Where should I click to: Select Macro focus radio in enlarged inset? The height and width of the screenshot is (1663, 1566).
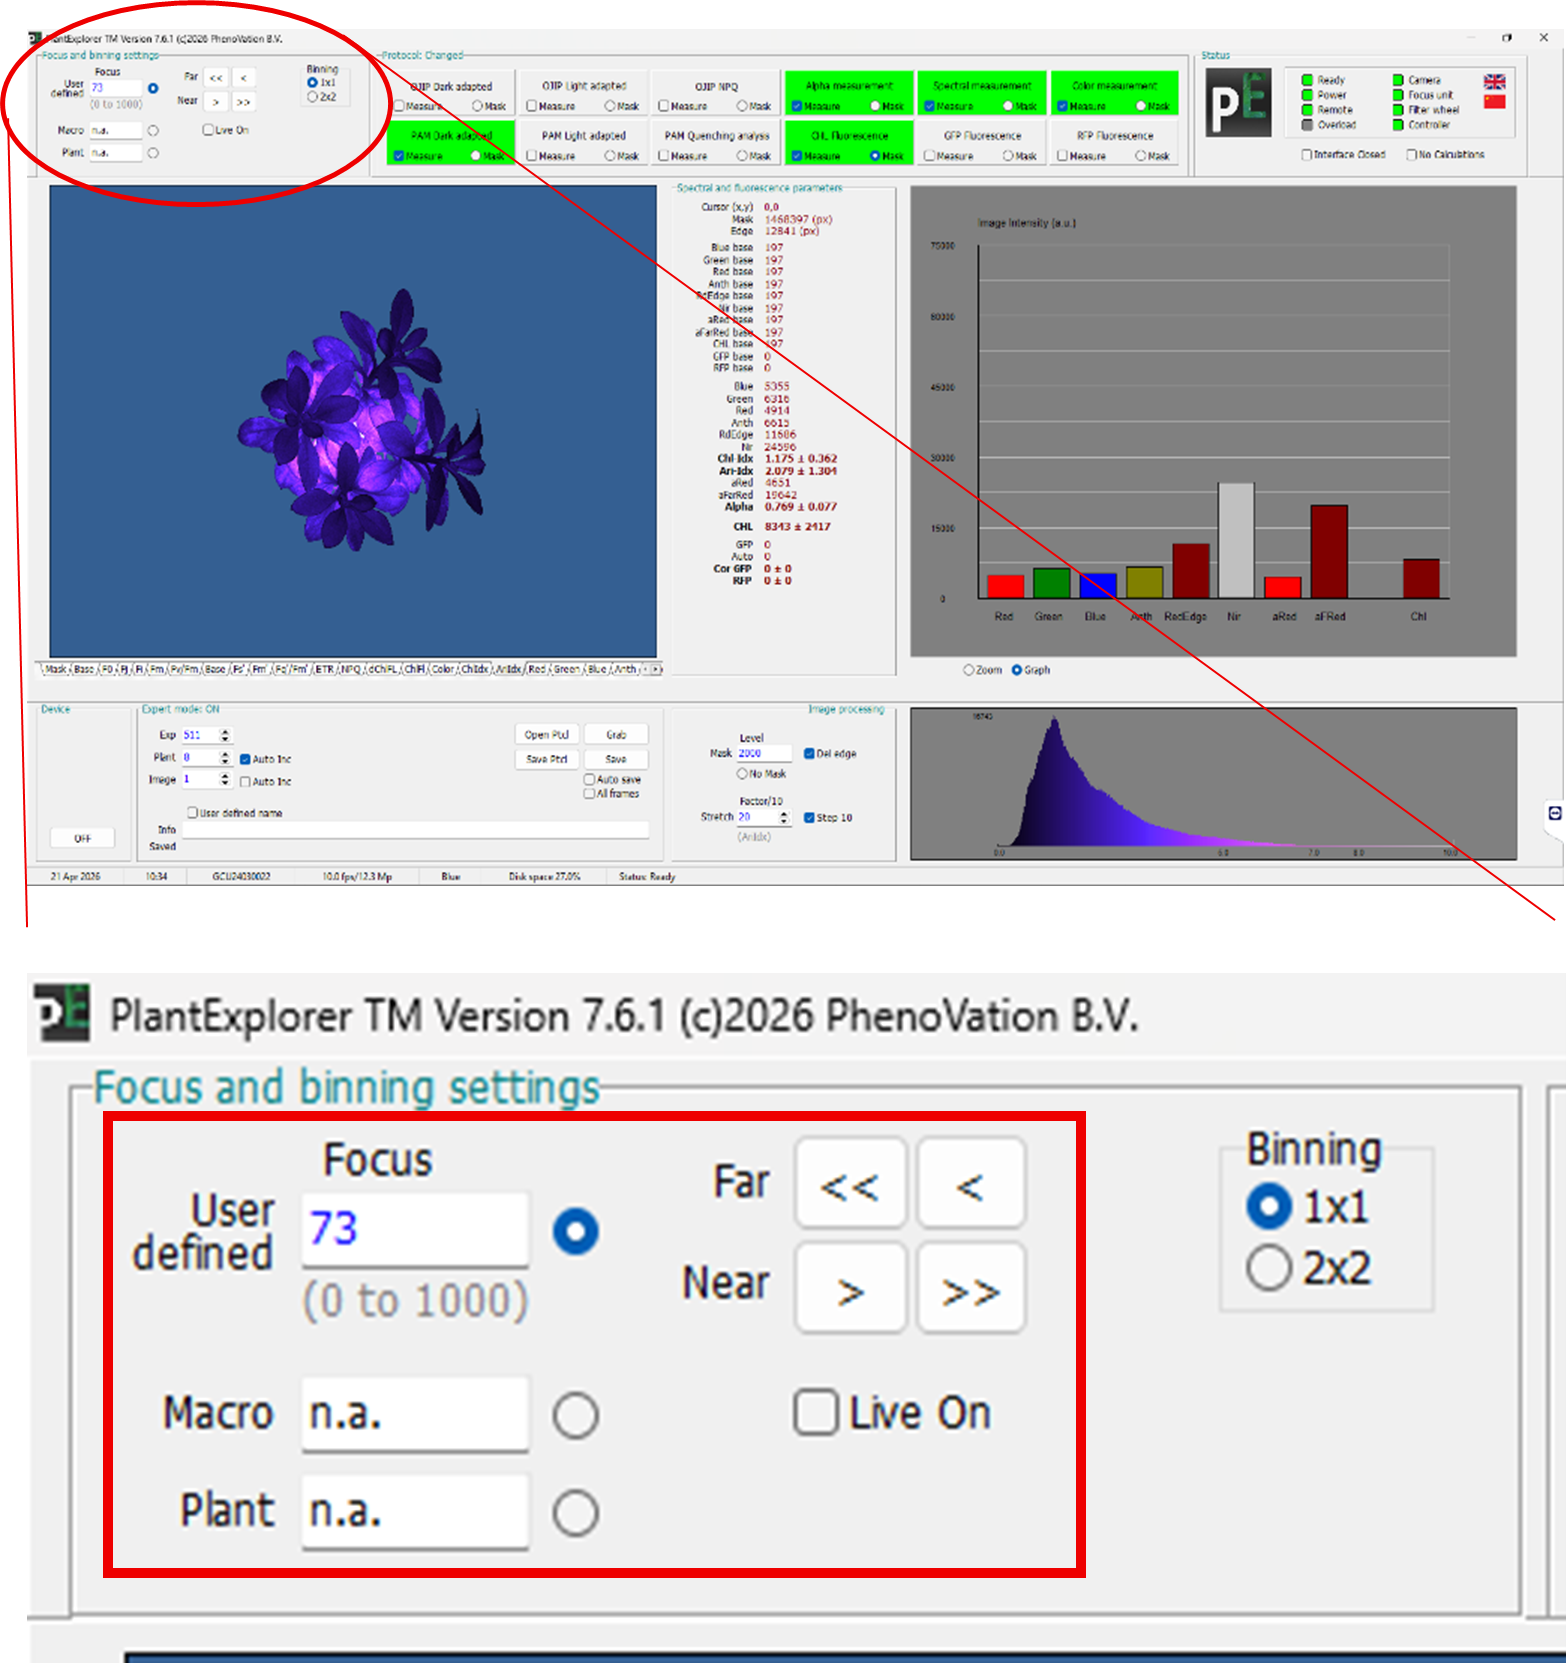(x=576, y=1416)
